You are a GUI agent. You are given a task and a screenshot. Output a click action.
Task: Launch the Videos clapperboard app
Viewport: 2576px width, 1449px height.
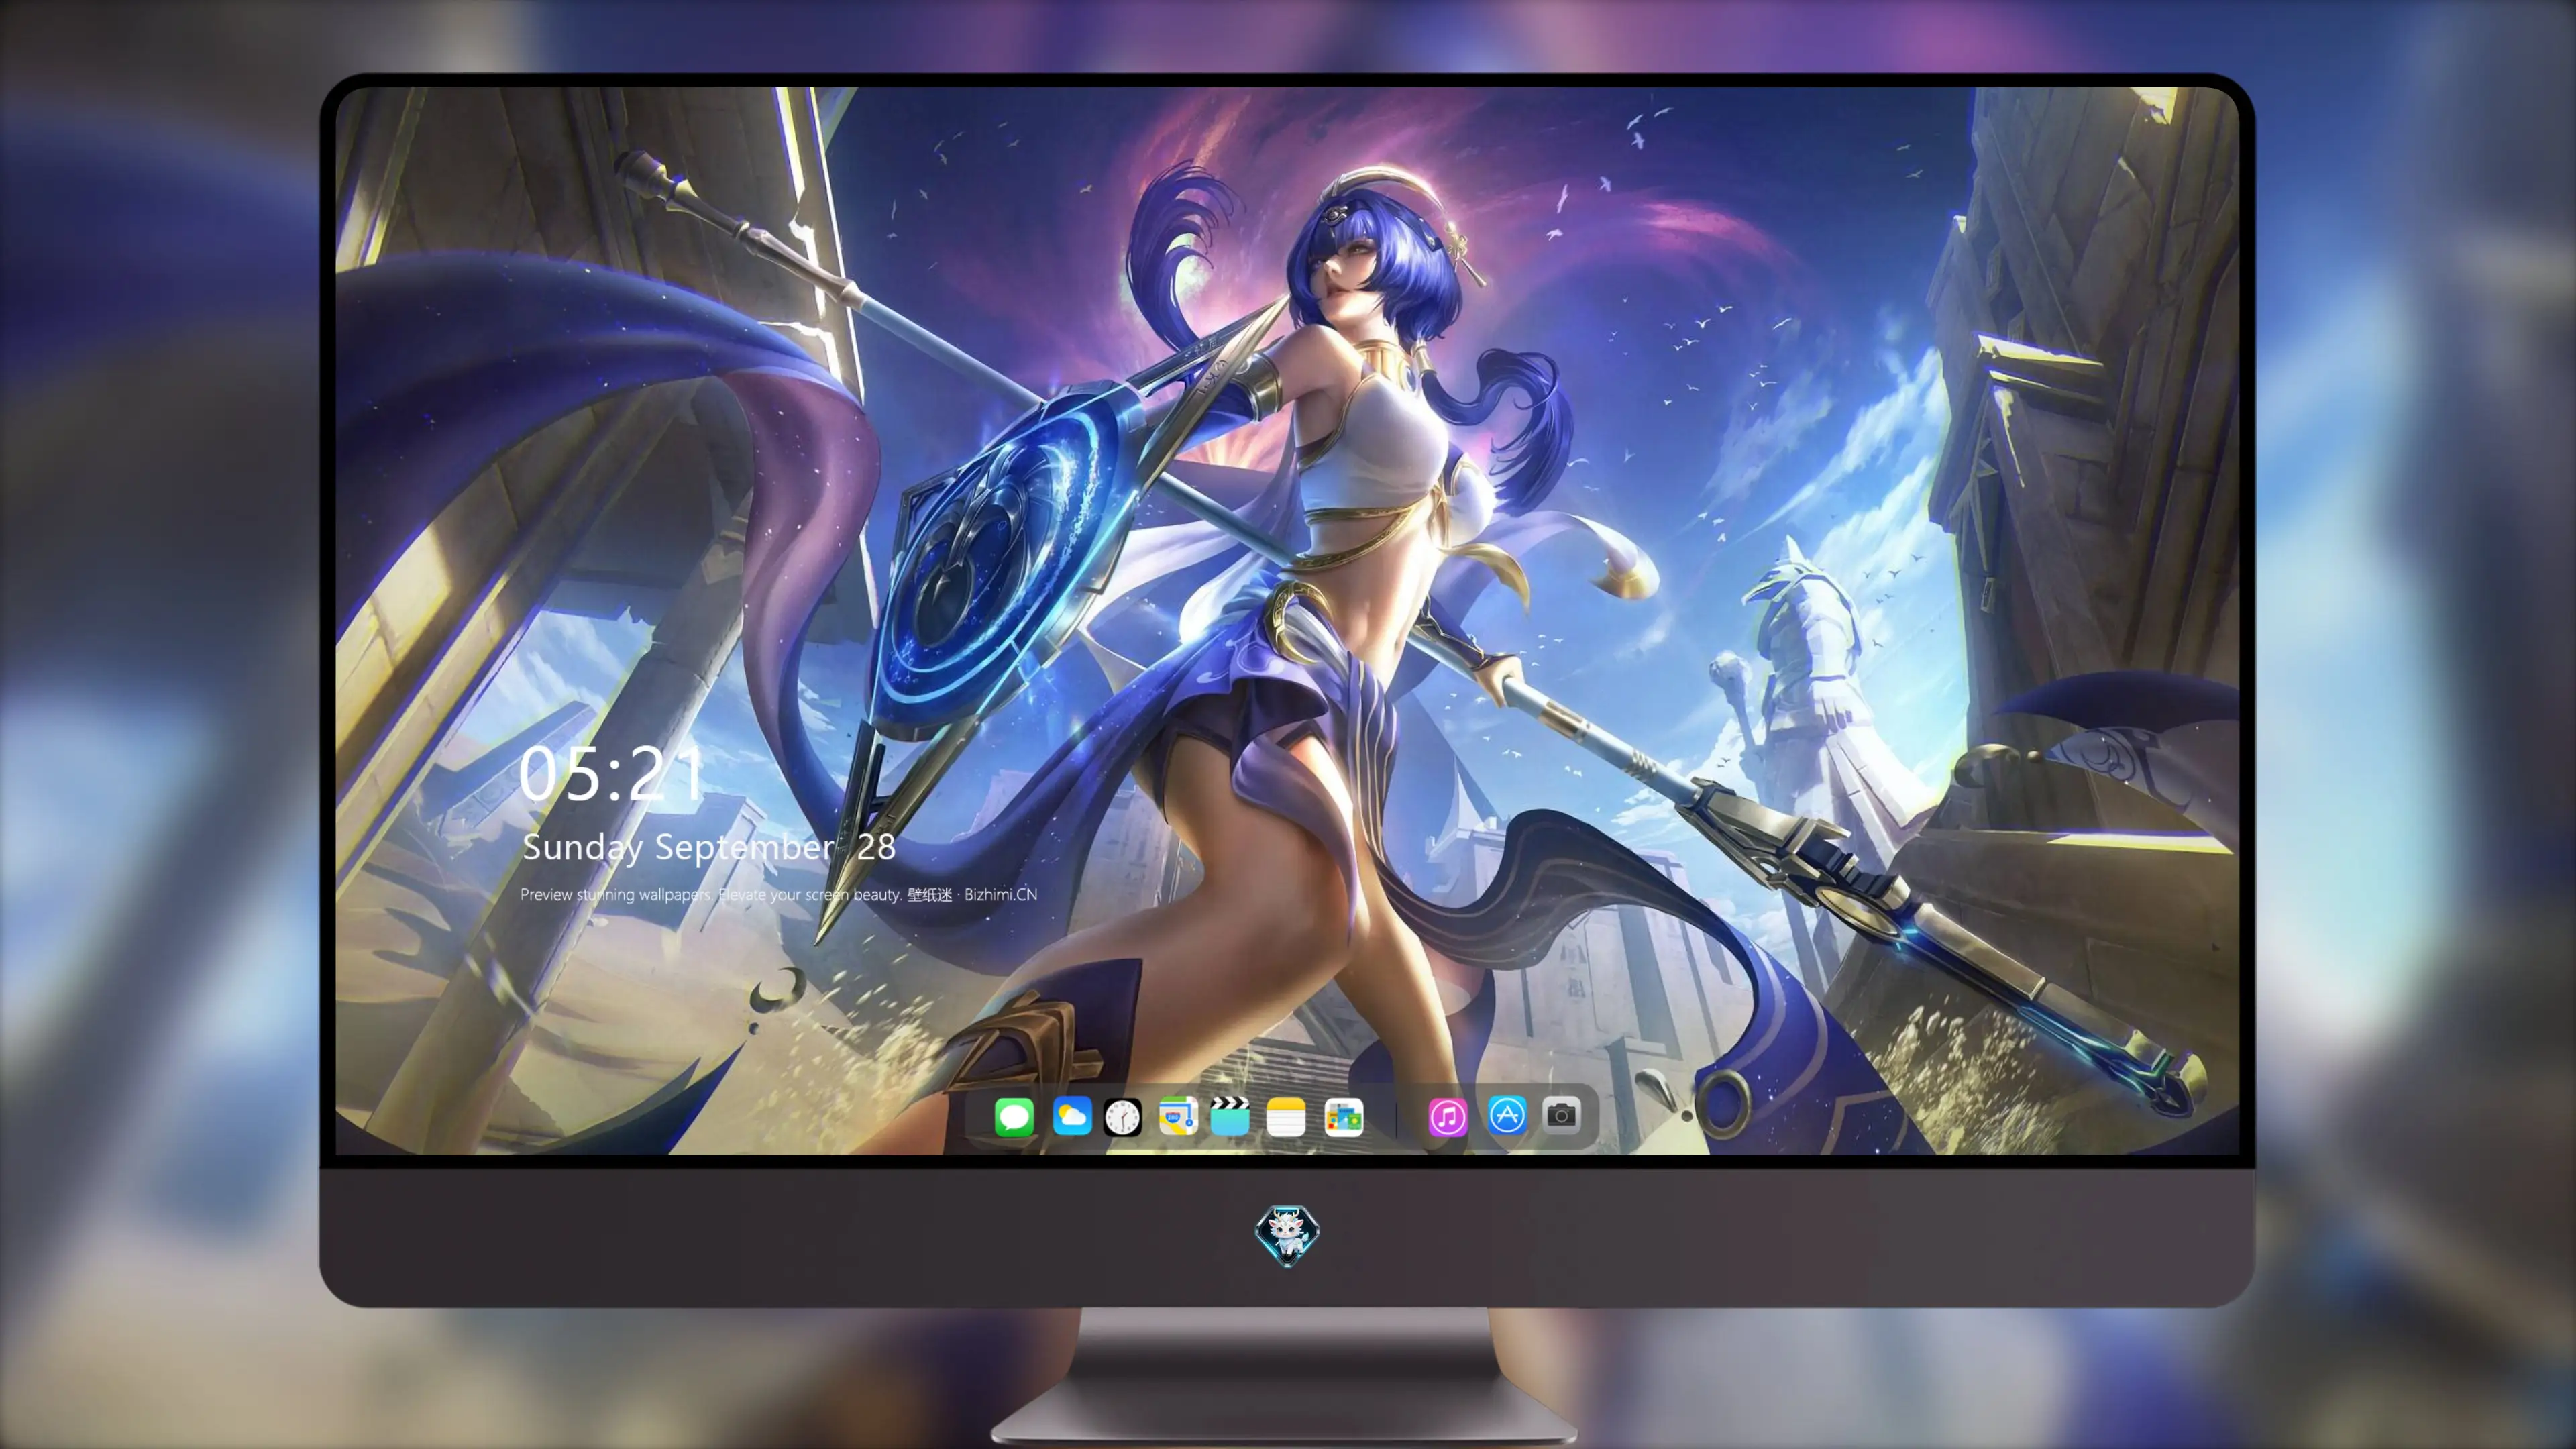pos(1230,1117)
